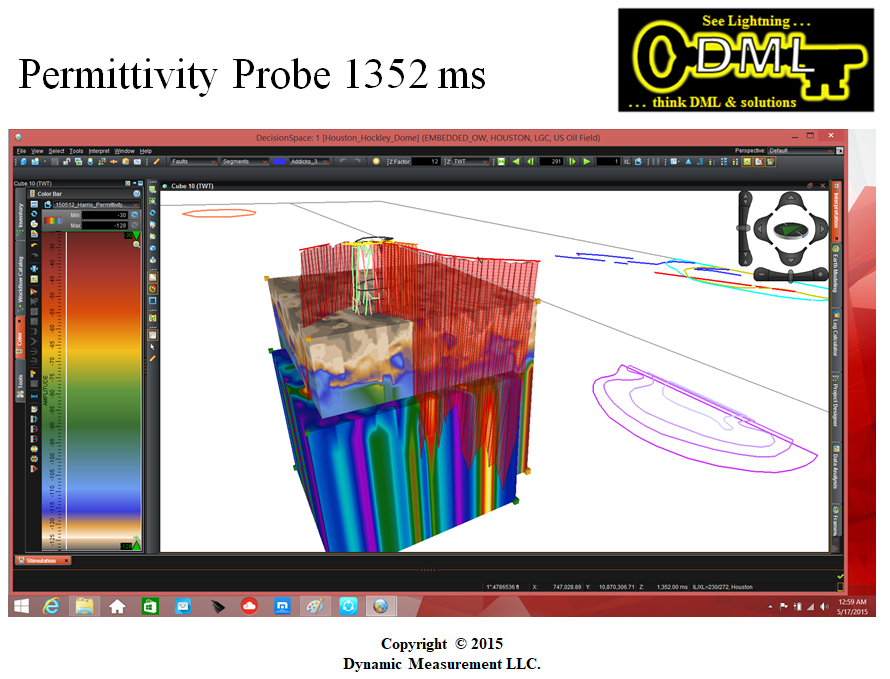Expand the Segments dropdown

point(244,162)
